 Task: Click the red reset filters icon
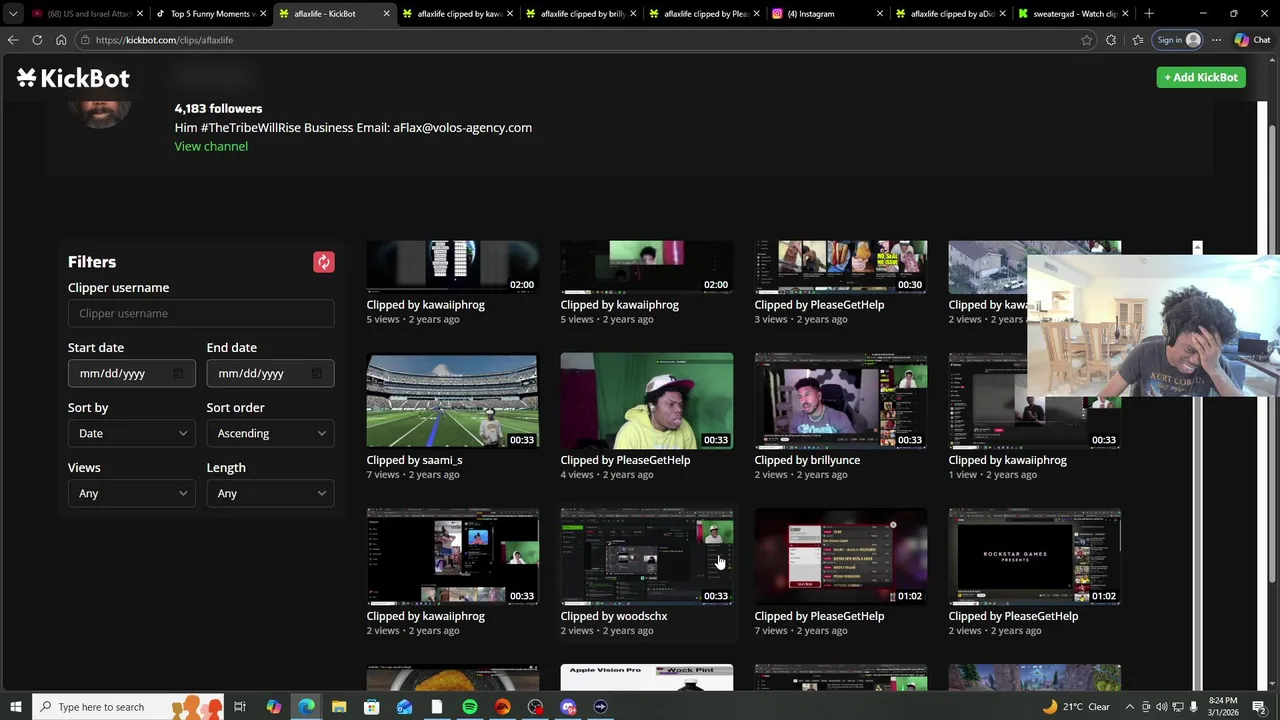point(323,262)
